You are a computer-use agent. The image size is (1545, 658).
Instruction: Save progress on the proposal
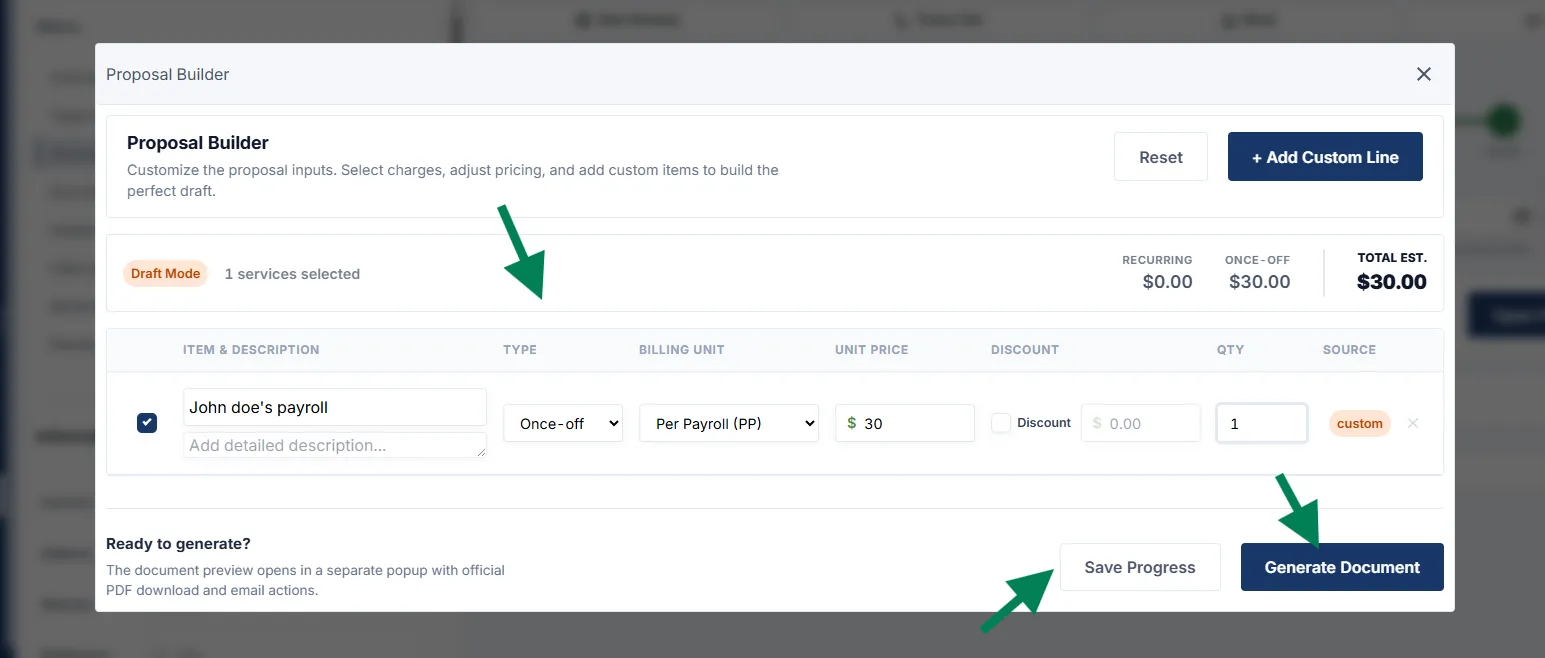pos(1140,567)
